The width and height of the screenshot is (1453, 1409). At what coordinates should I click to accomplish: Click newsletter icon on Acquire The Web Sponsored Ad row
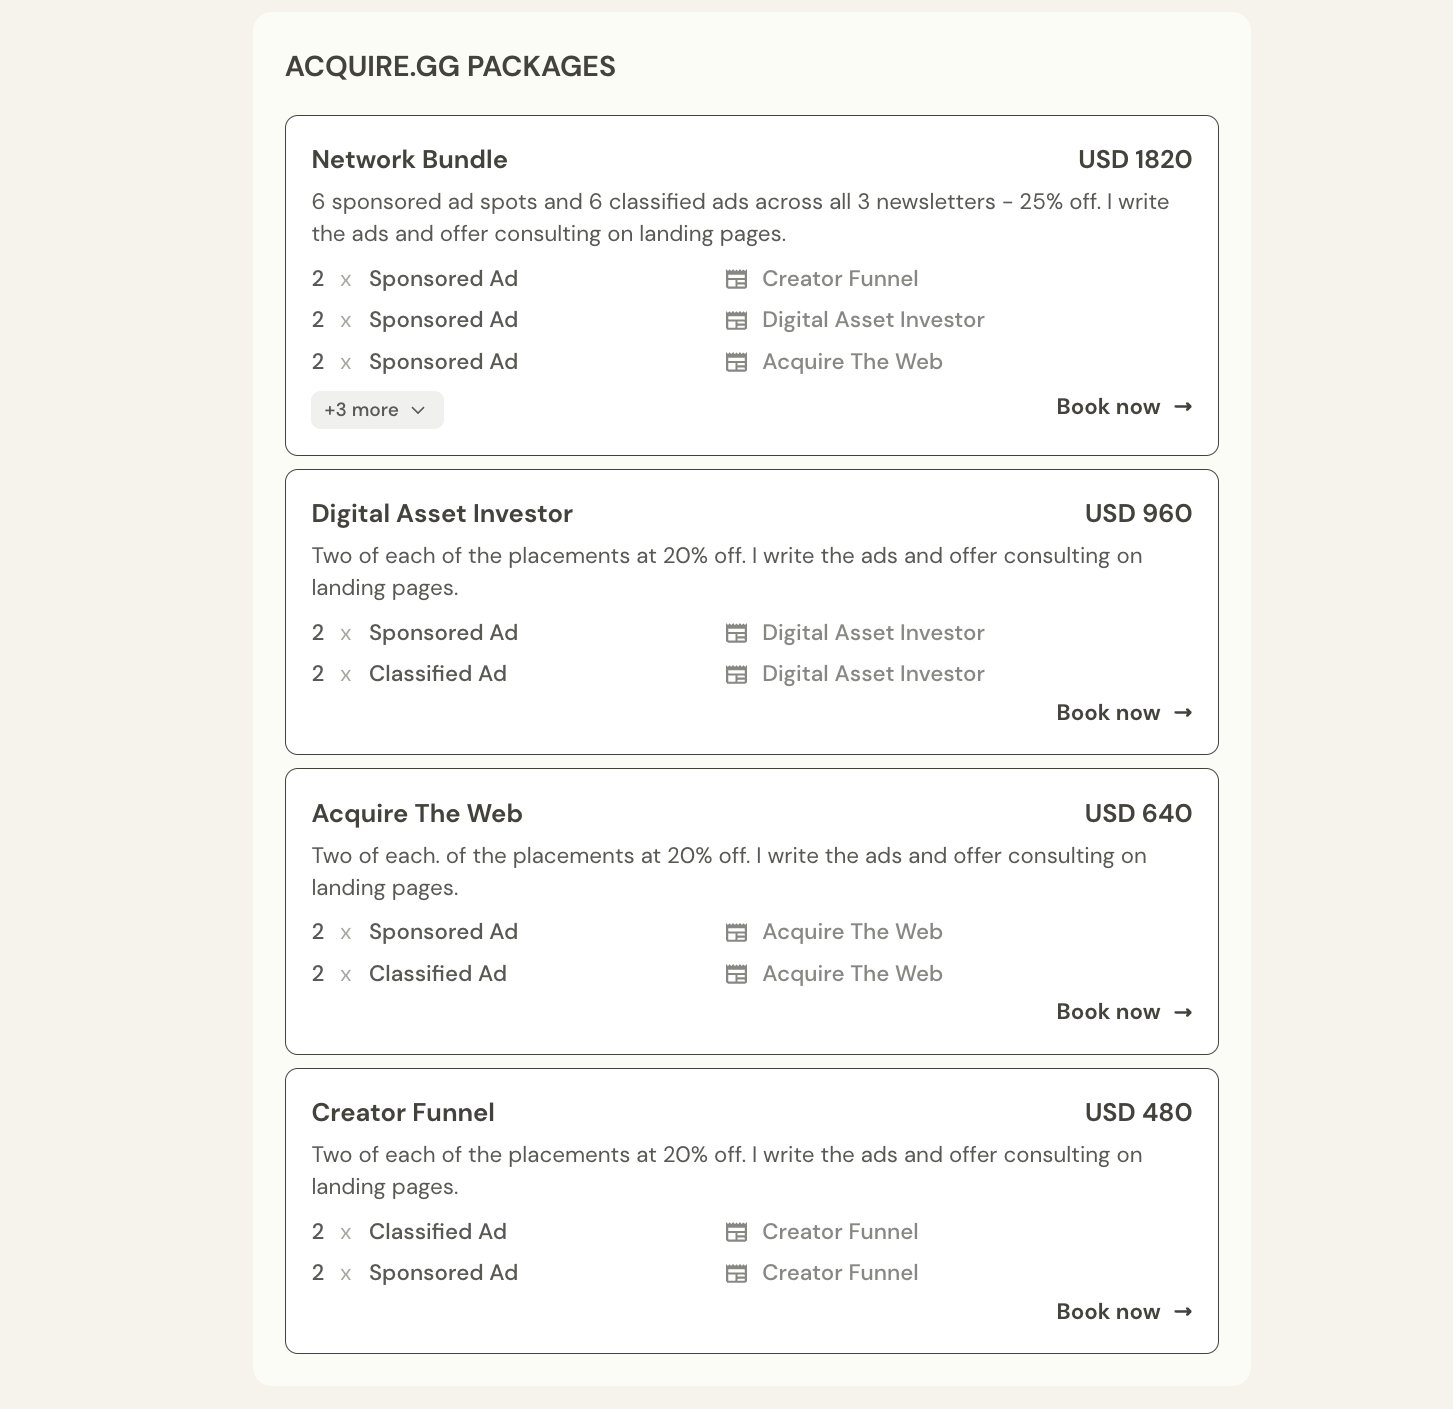coord(736,933)
